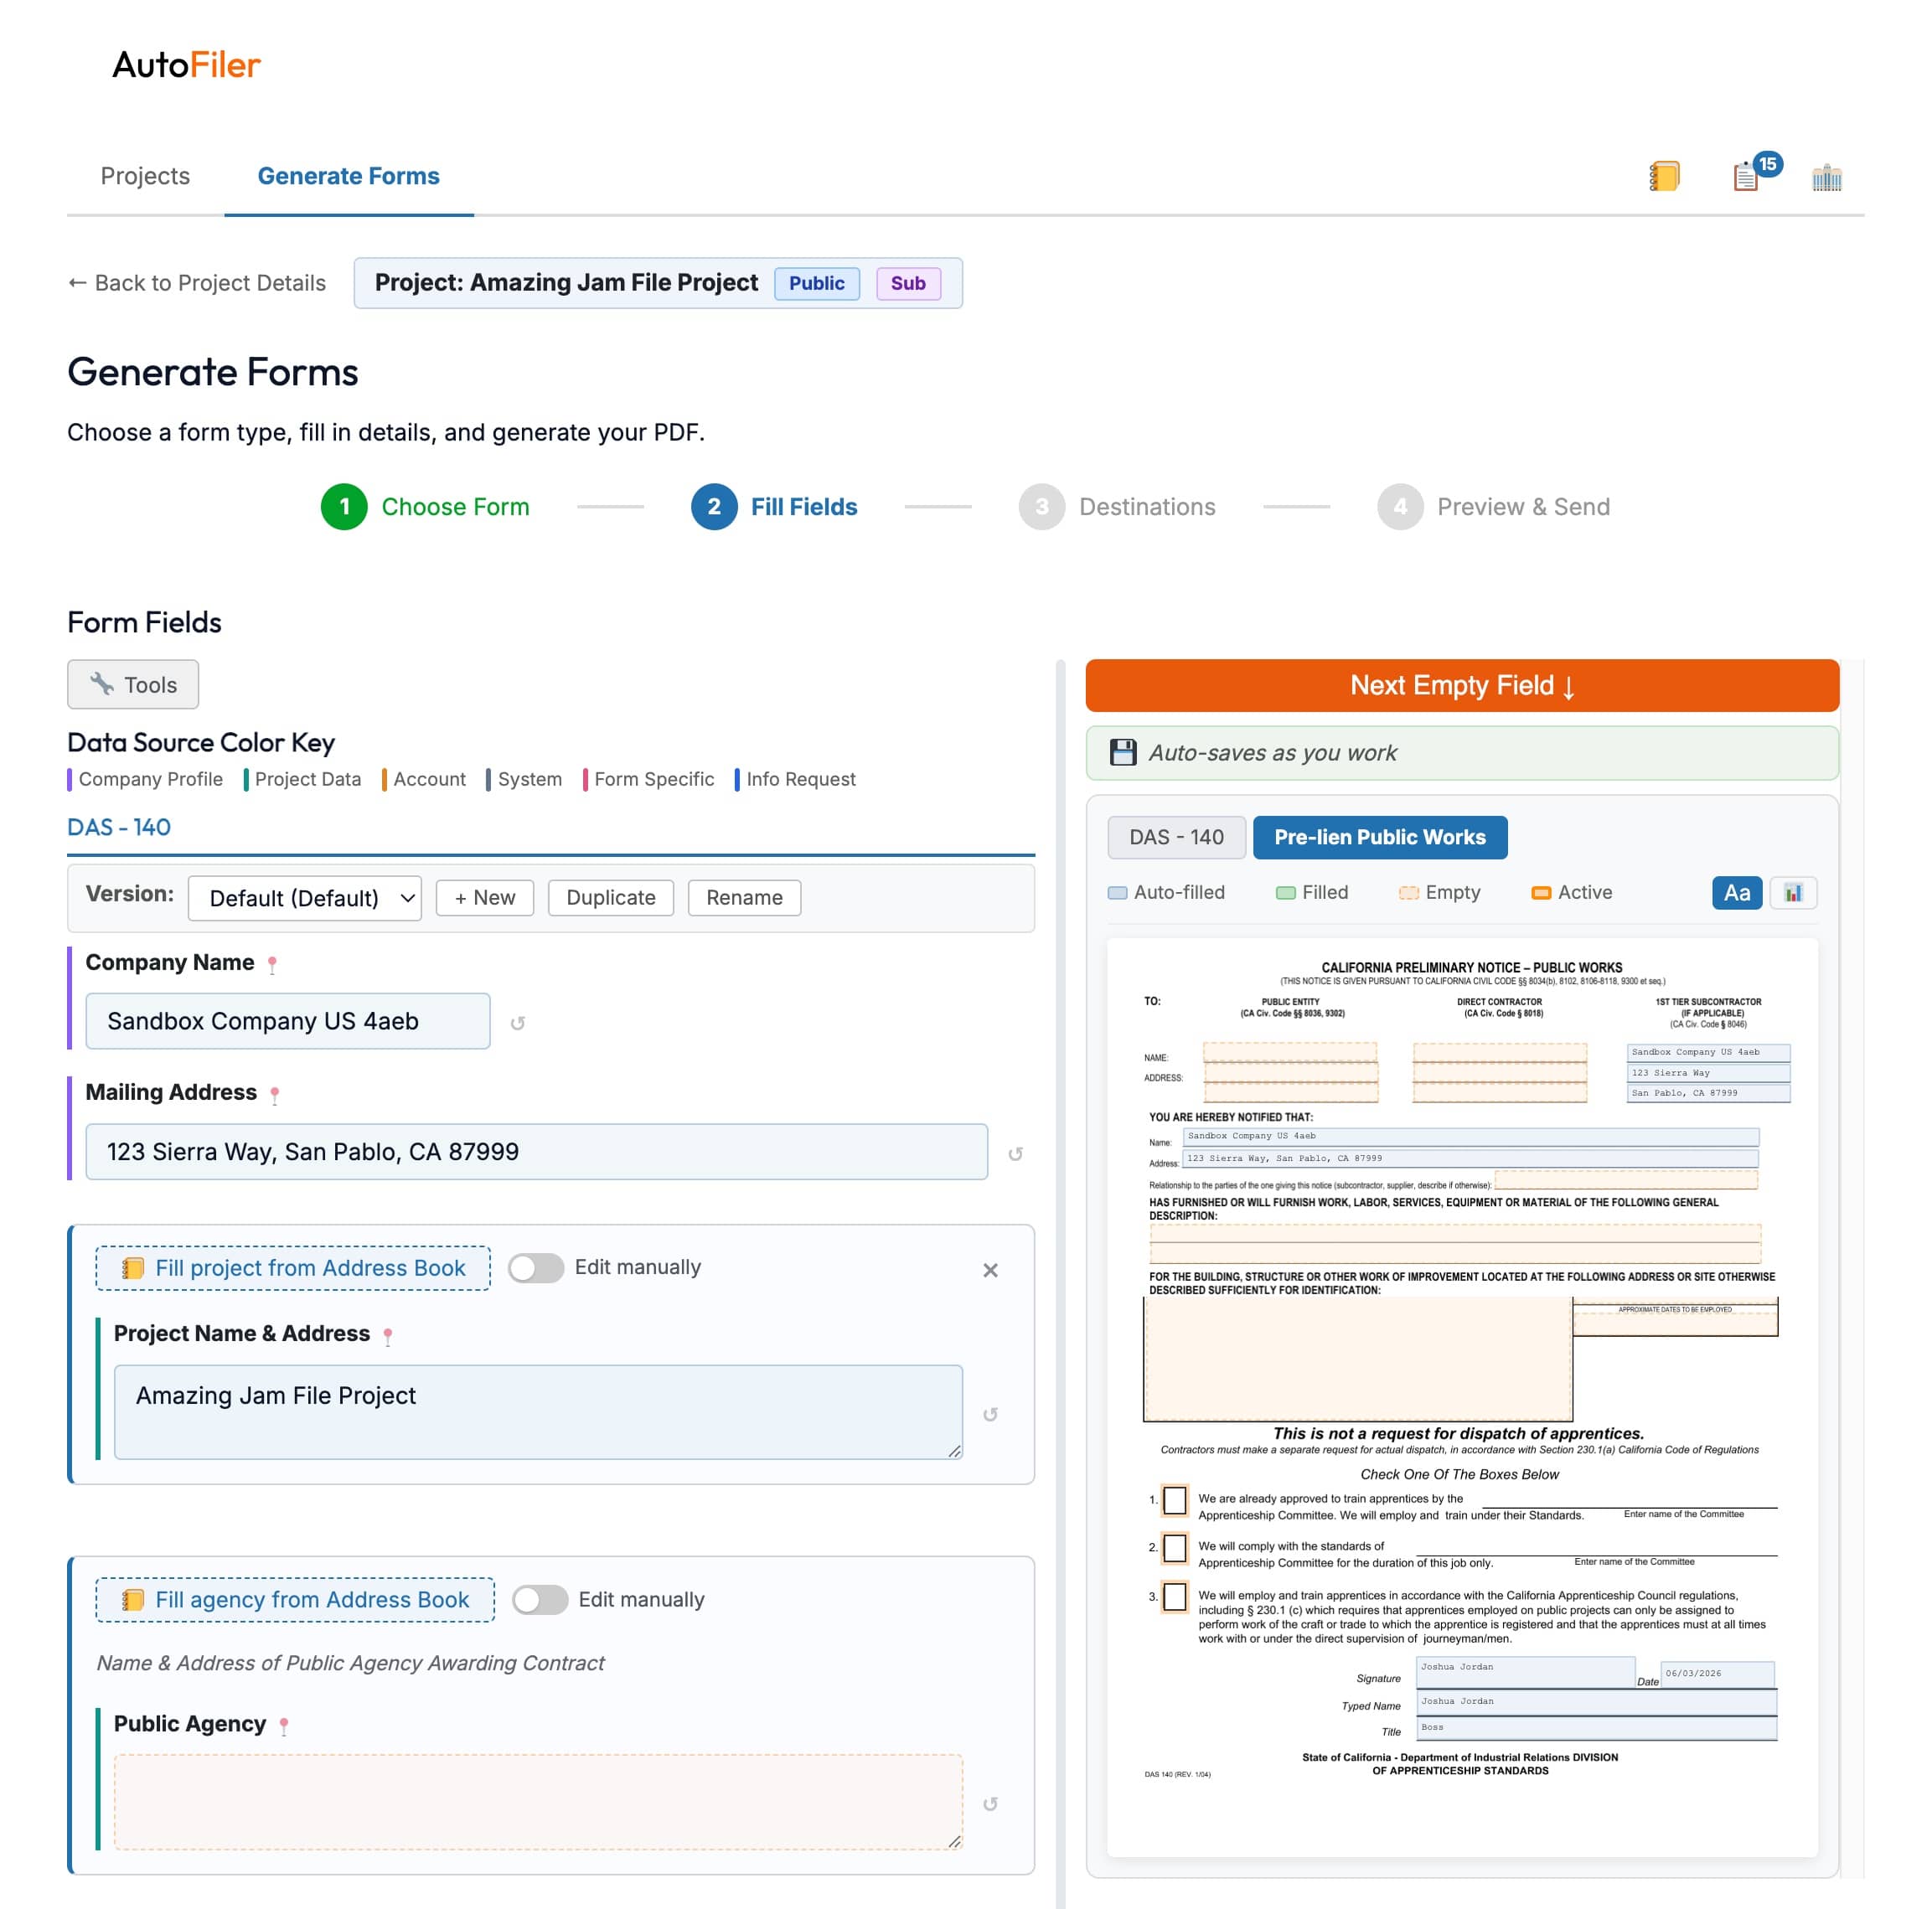1932x1909 pixels.
Task: Switch to the Generate Forms tab
Action: point(348,176)
